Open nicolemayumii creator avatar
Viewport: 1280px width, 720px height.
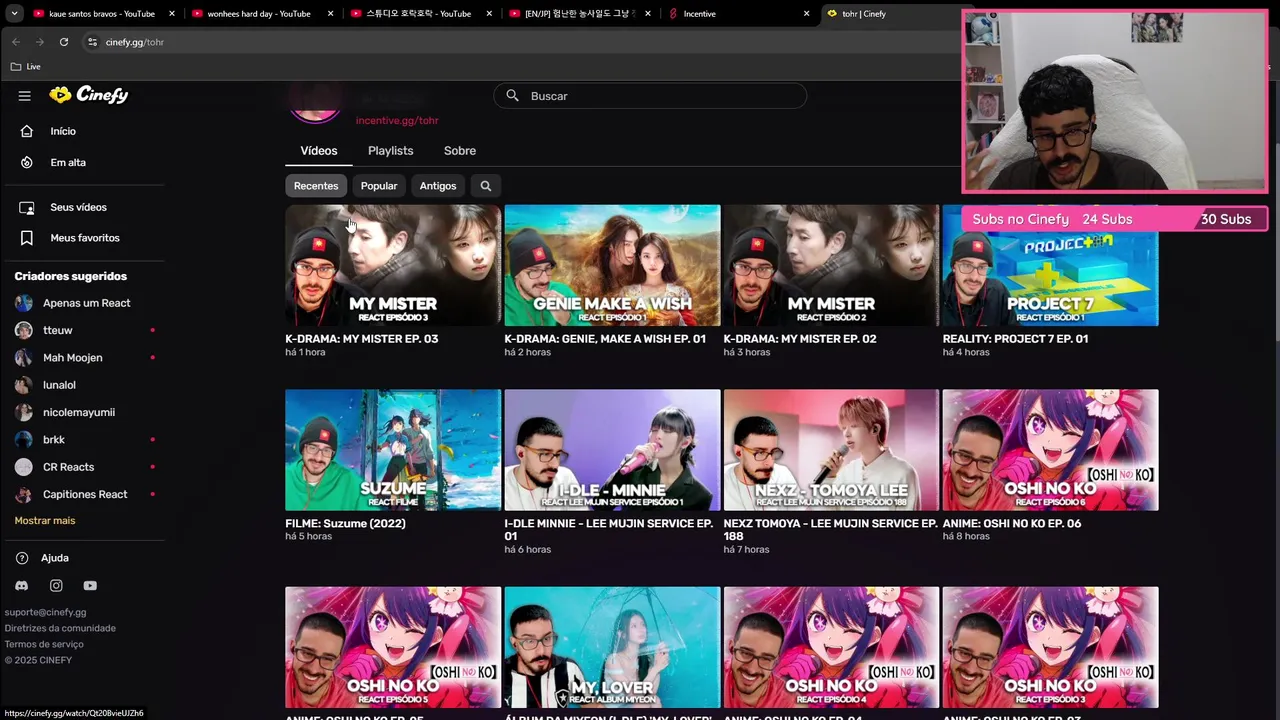pyautogui.click(x=24, y=412)
